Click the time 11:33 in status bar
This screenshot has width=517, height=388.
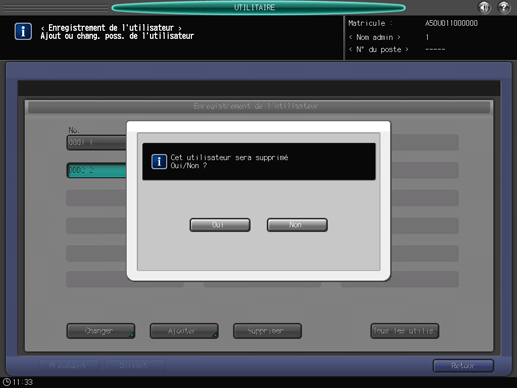click(x=23, y=382)
